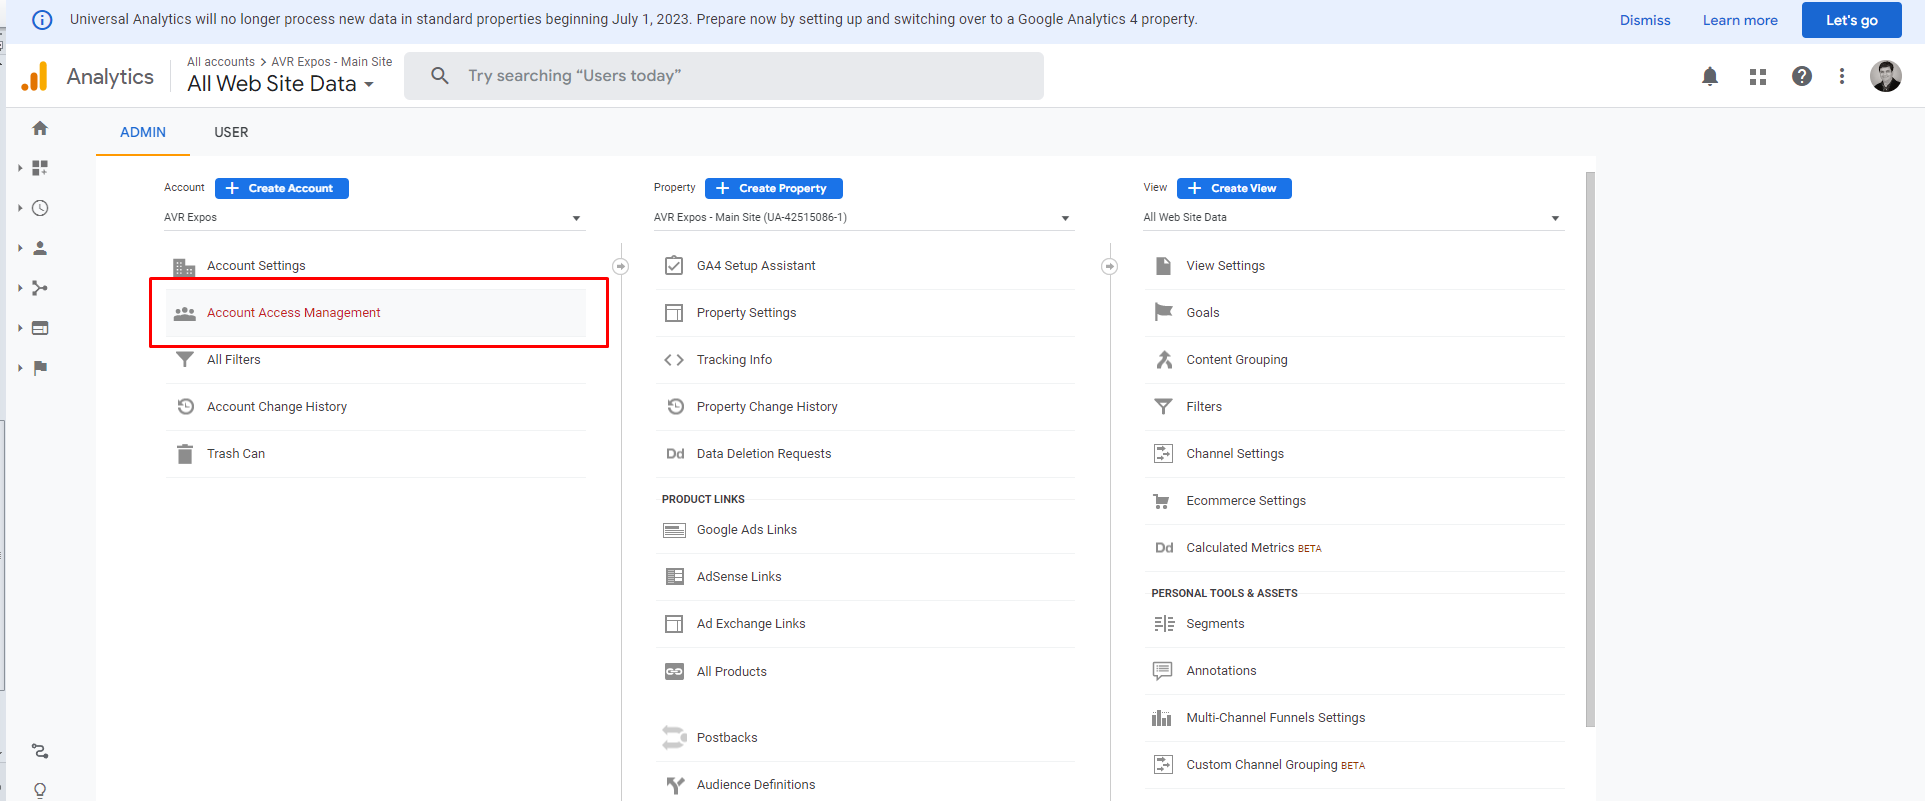Image resolution: width=1925 pixels, height=801 pixels.
Task: Expand the AVR Expos account dropdown
Action: 374,218
